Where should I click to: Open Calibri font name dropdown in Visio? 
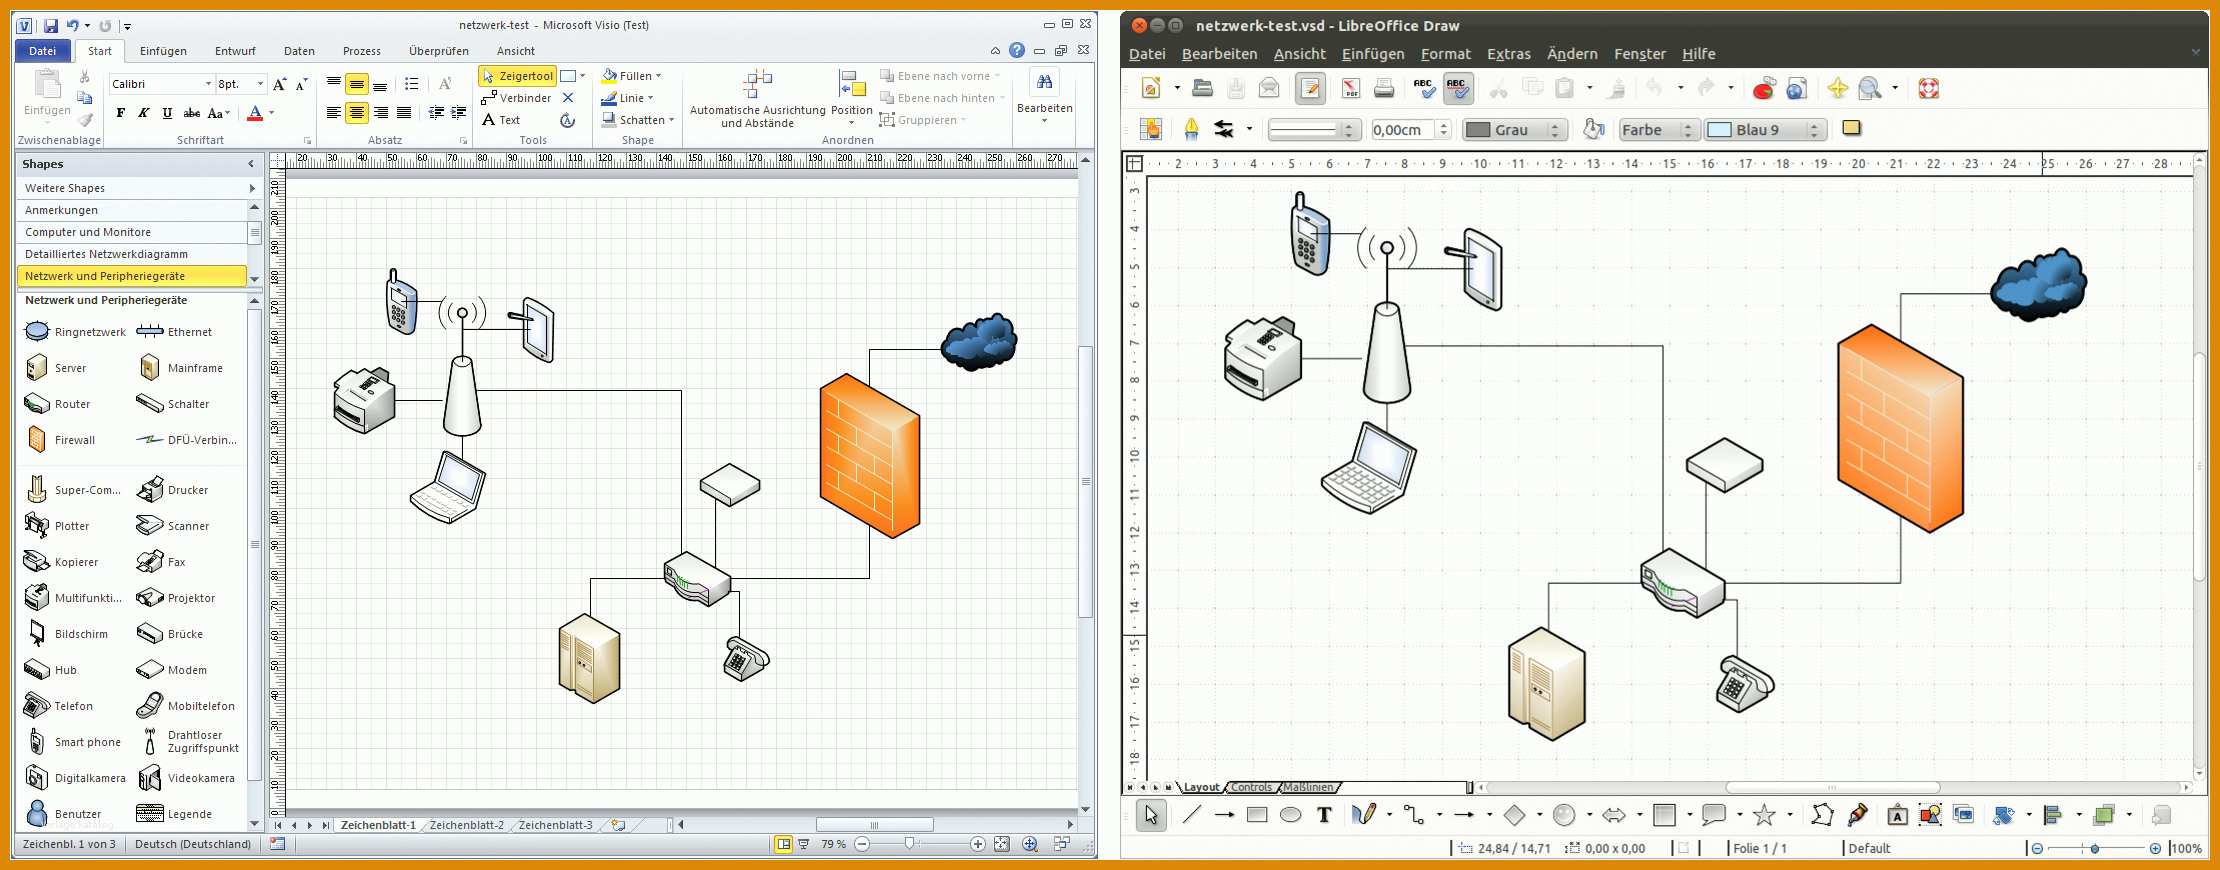[x=208, y=84]
